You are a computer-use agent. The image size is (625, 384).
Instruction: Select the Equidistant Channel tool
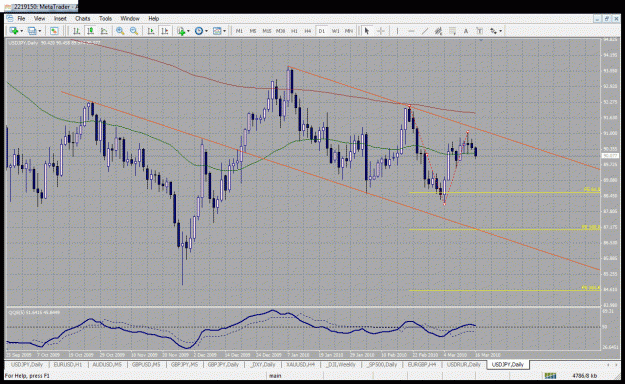[x=438, y=31]
